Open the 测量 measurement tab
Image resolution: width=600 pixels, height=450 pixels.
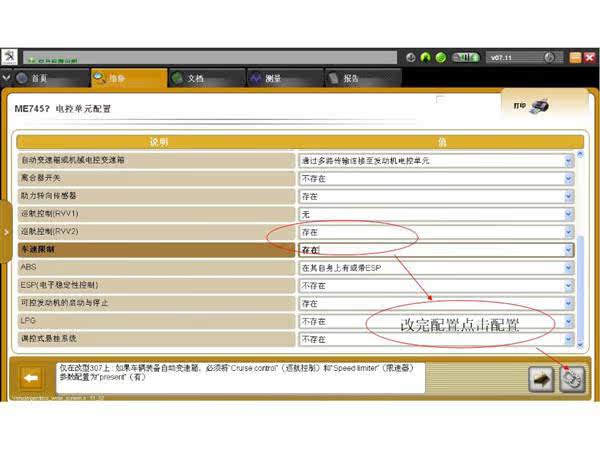[285, 78]
